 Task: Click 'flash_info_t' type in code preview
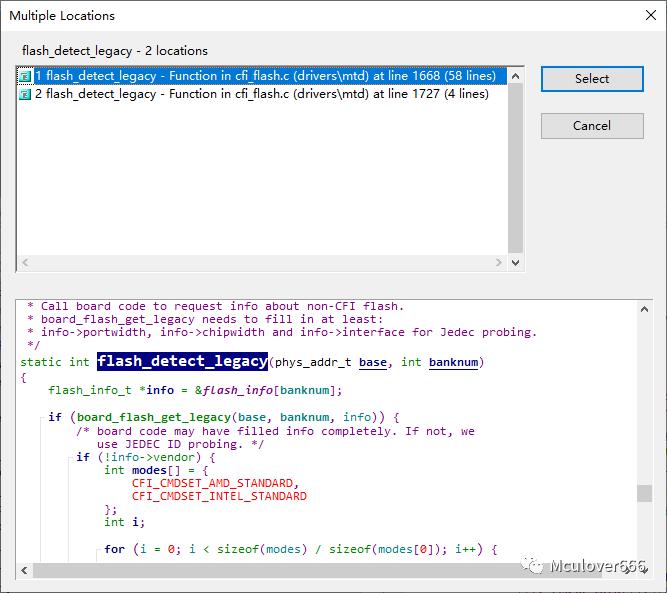coord(90,391)
